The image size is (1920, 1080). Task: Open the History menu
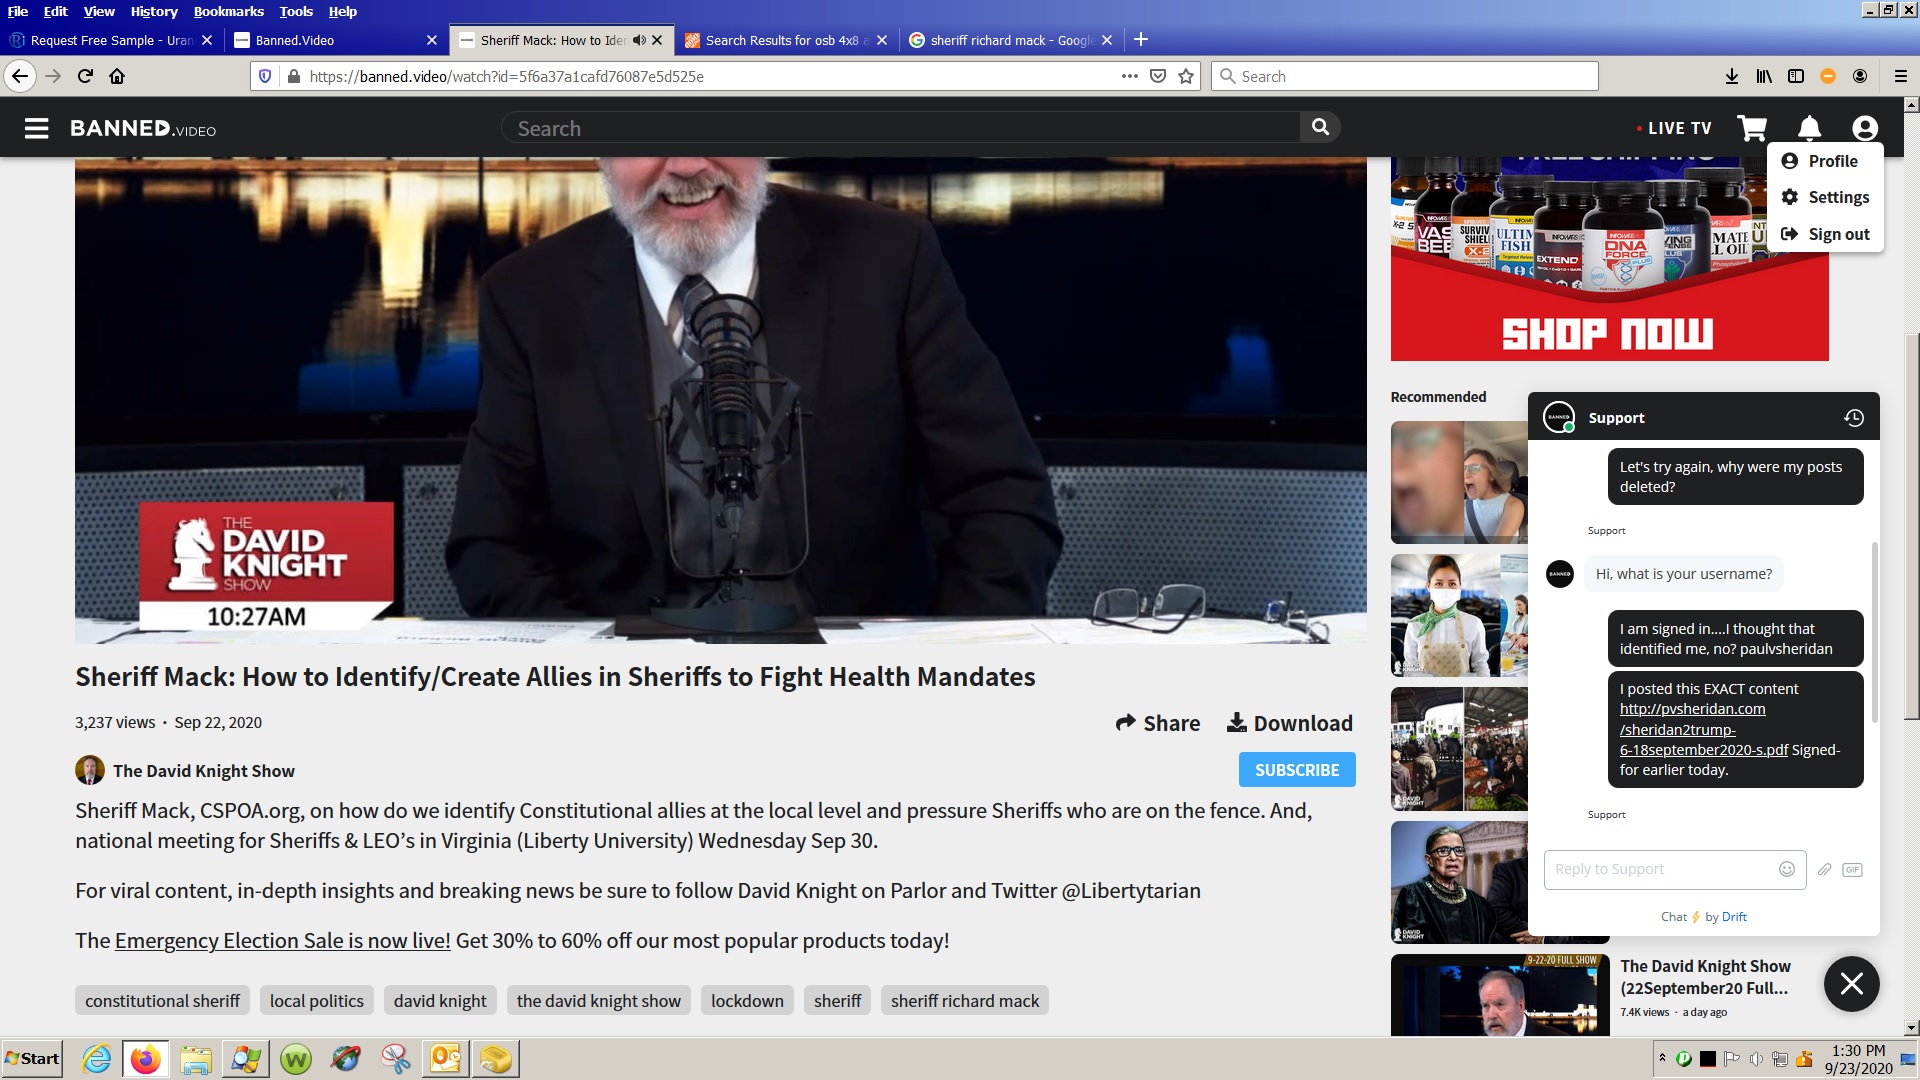[154, 11]
